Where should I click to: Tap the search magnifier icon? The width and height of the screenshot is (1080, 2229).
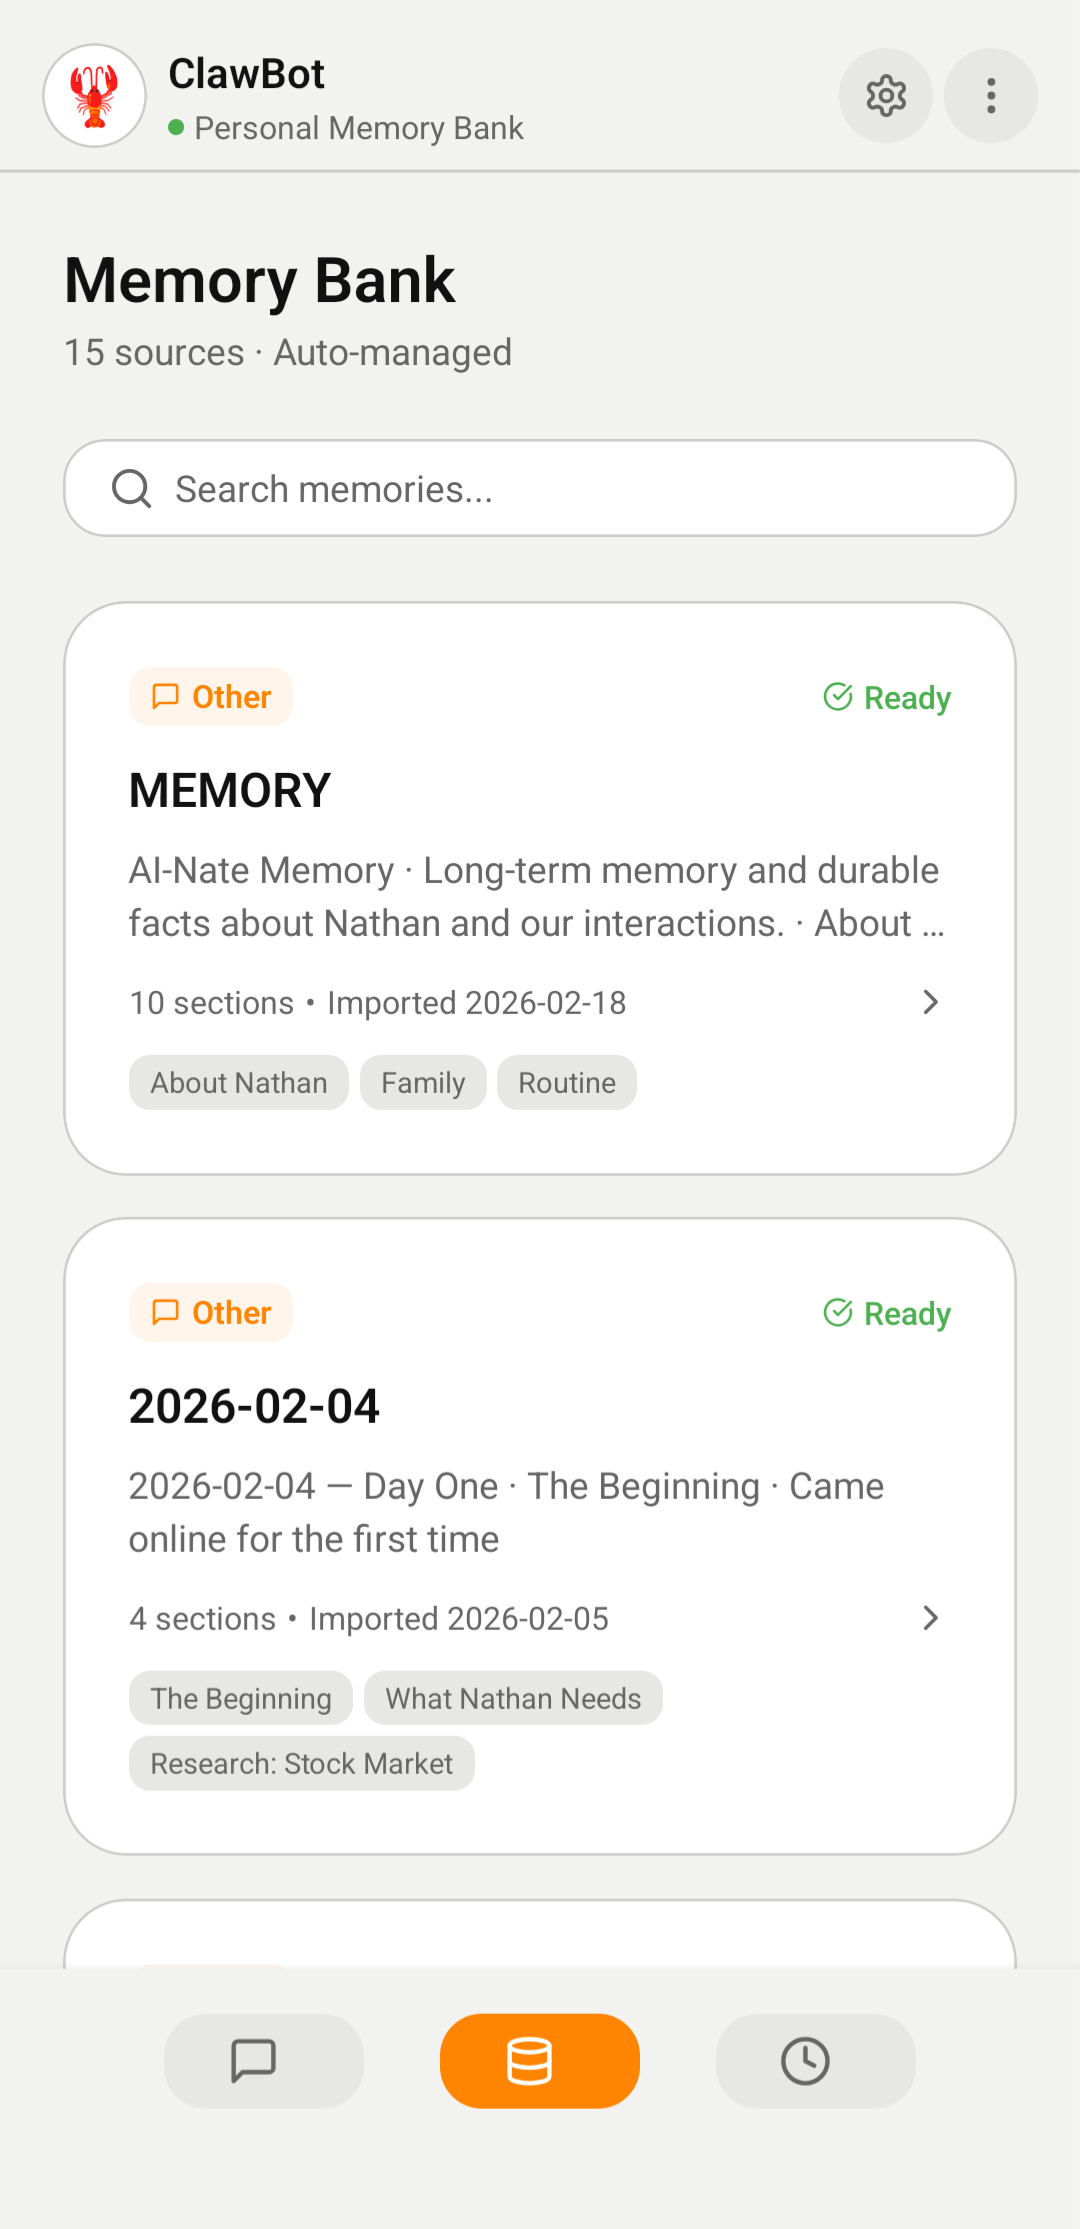coord(131,488)
